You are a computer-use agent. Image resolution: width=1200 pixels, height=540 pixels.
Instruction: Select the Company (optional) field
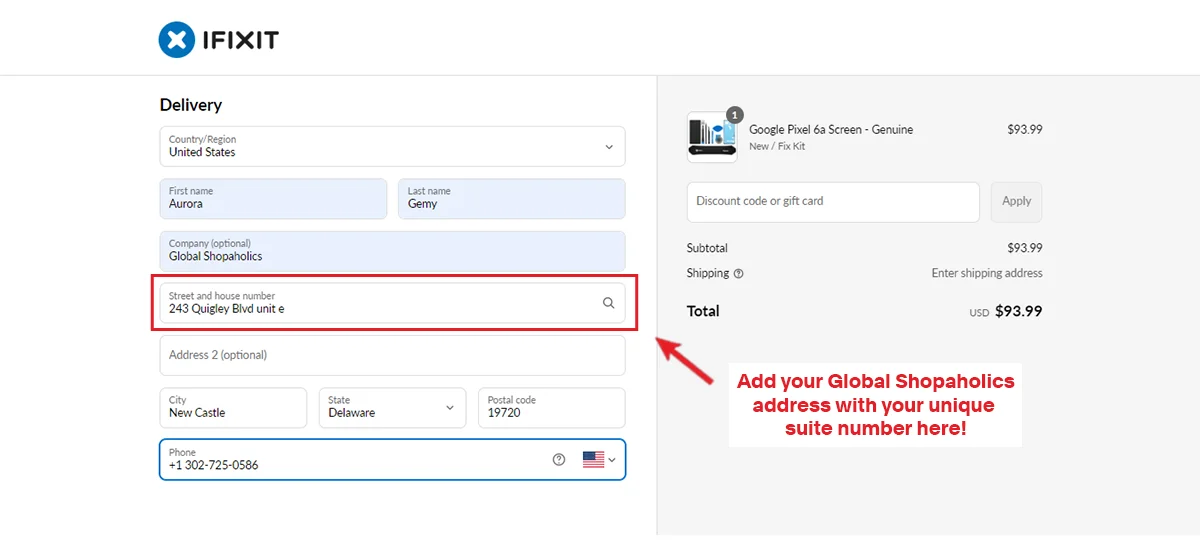(392, 251)
